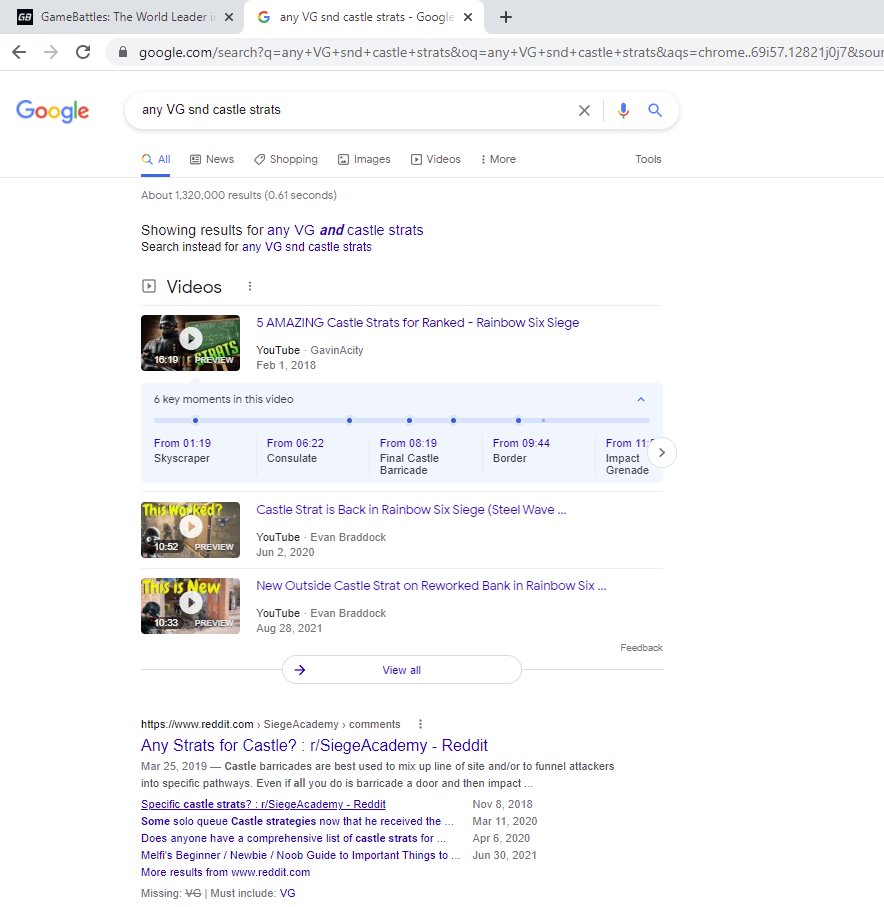Click the reddit.com SiegeAcademy breadcrumb URL

click(271, 724)
